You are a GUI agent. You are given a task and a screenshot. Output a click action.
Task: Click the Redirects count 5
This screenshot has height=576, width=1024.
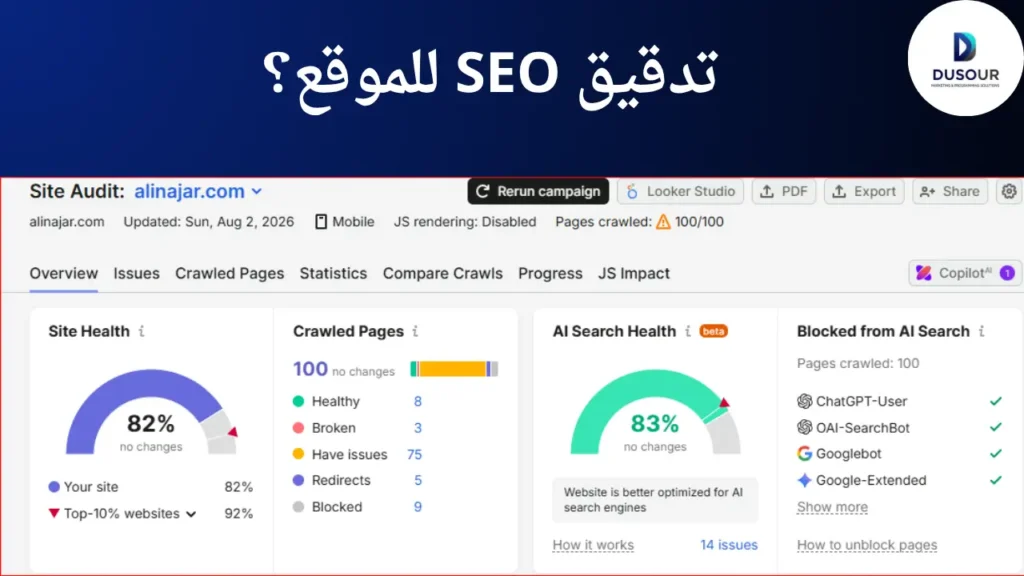(418, 480)
